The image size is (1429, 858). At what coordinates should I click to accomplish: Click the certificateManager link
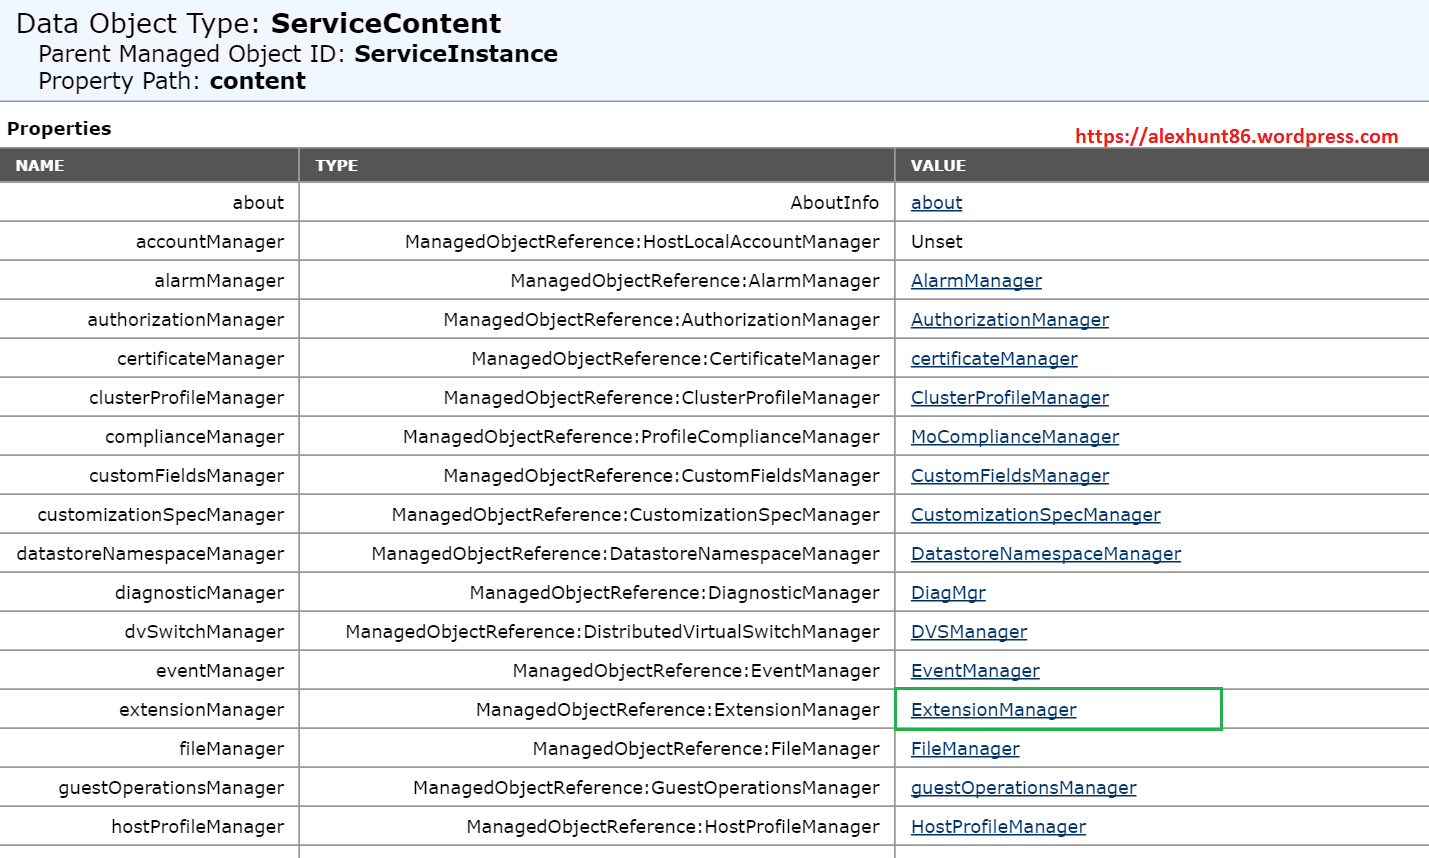coord(994,359)
